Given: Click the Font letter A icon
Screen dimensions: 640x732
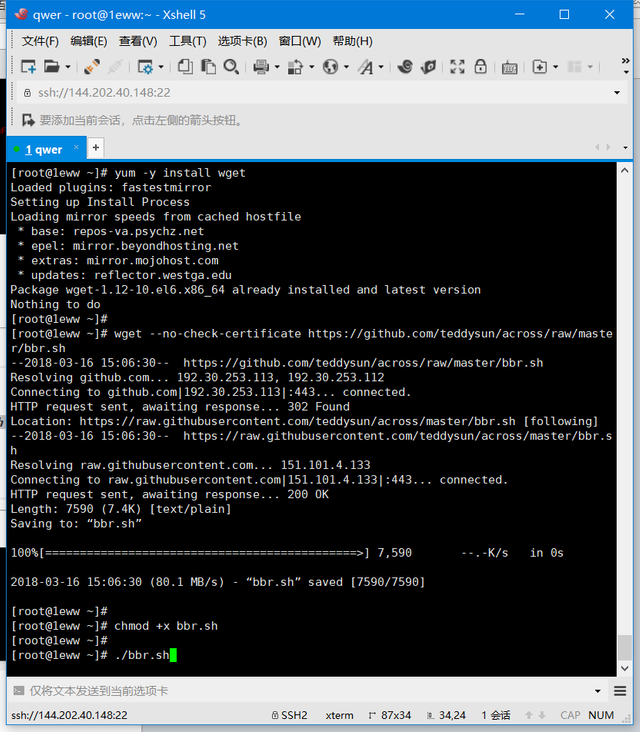Looking at the screenshot, I should point(366,67).
